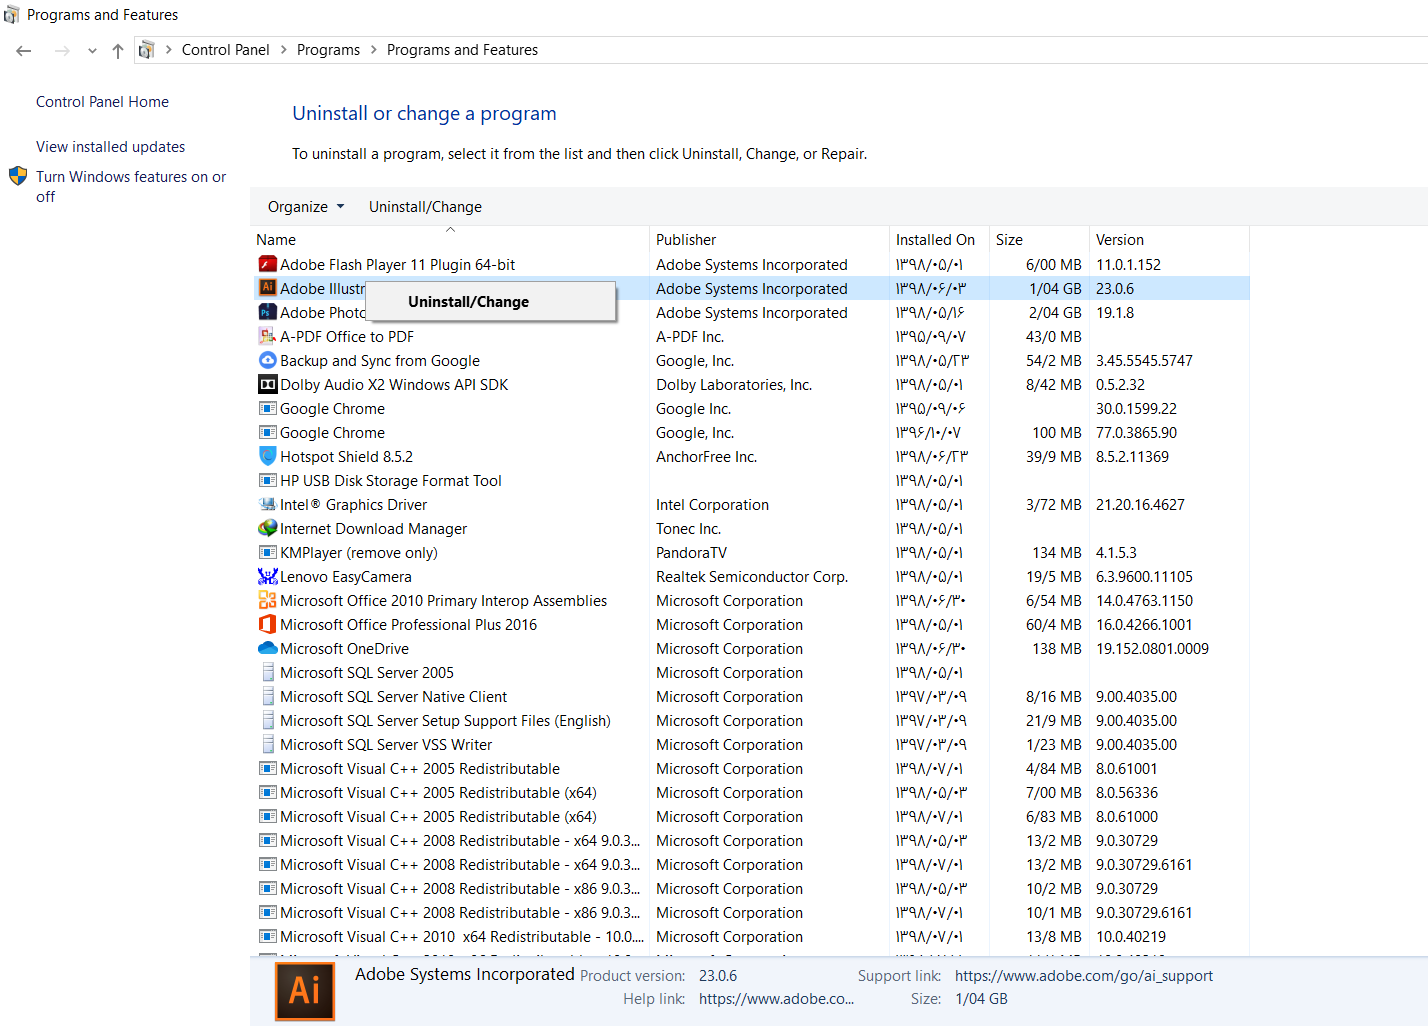
Task: Choose Uninstall/Change in context menu
Action: point(490,302)
